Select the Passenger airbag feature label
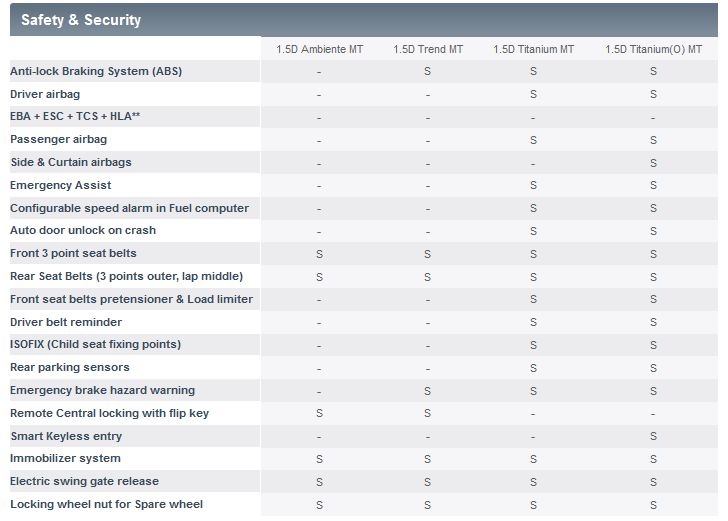 click(x=58, y=139)
